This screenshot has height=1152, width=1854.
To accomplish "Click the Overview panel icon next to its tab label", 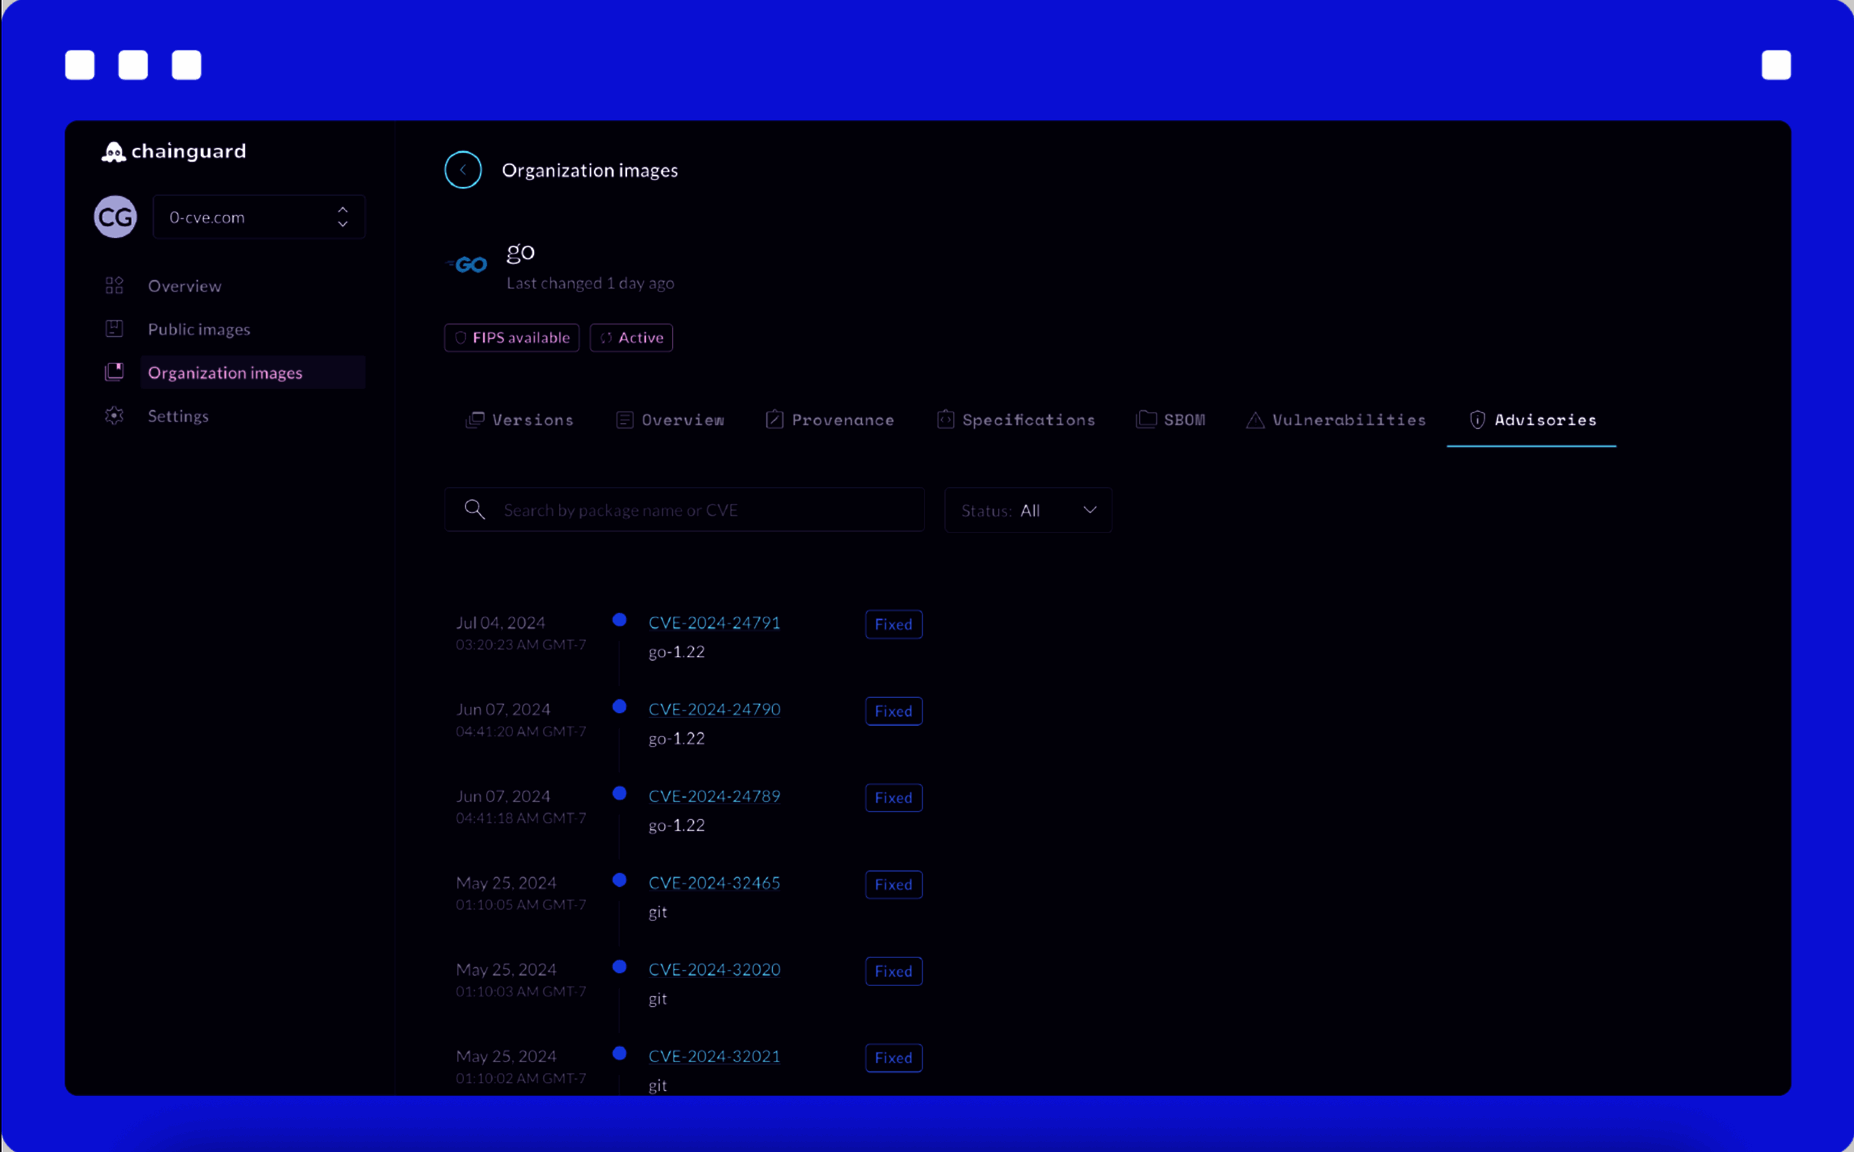I will (x=624, y=419).
